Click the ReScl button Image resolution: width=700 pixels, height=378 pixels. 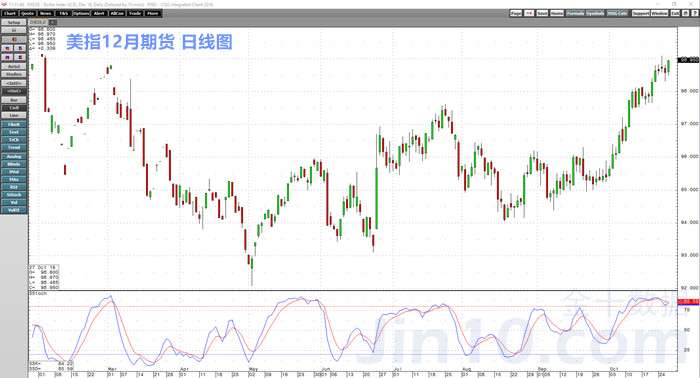14,66
